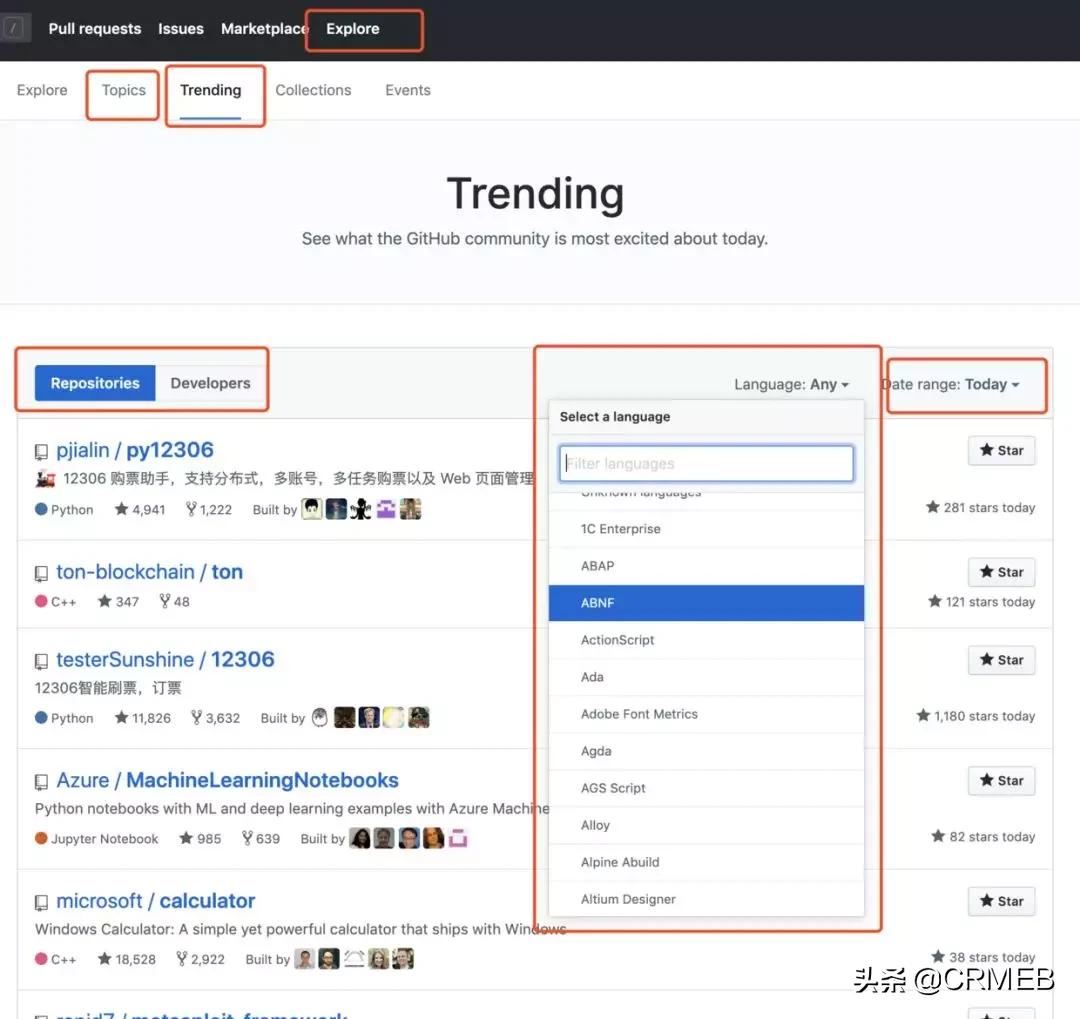View MachineLearningNotebooks stars count 985
The image size is (1080, 1019).
click(200, 839)
